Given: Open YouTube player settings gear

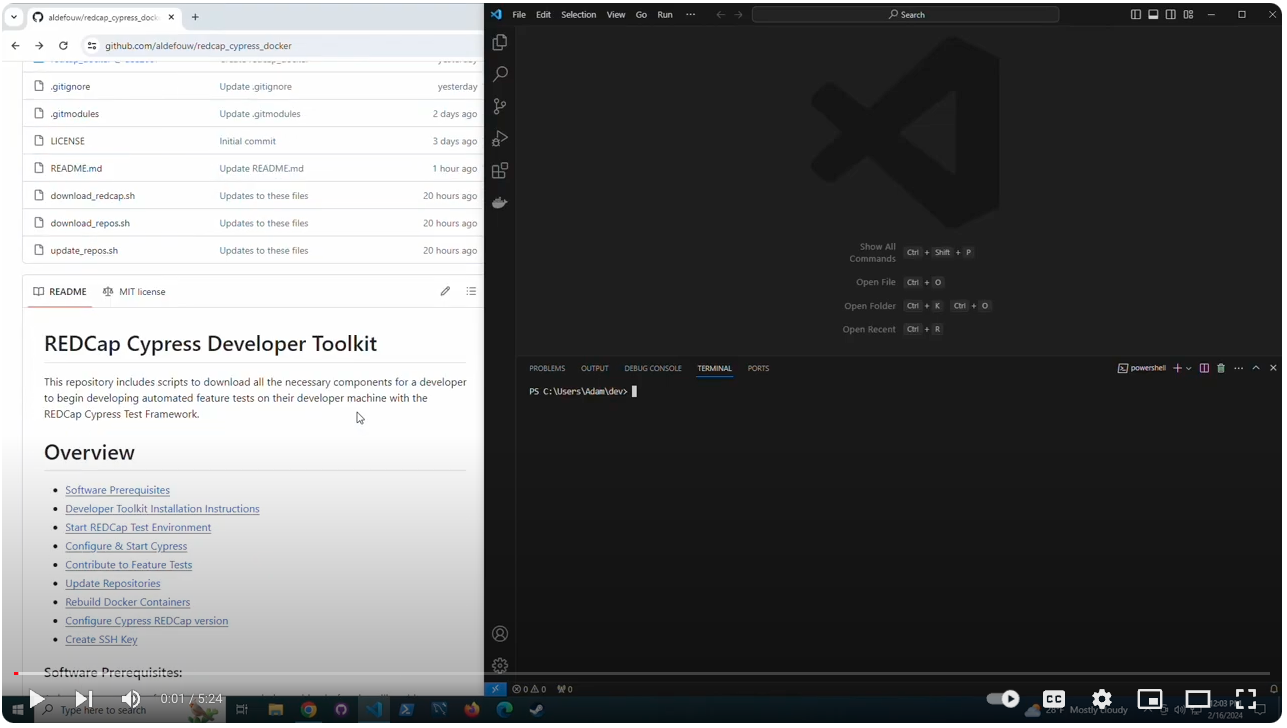Looking at the screenshot, I should coord(1101,699).
